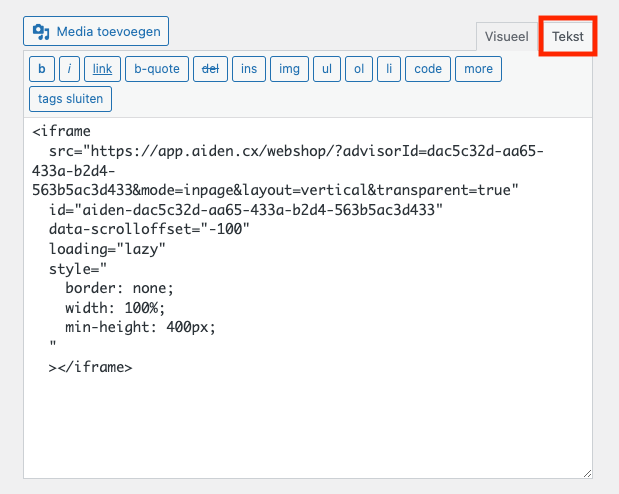
Task: Click the '></iframe>' closing tag line
Action: [90, 368]
